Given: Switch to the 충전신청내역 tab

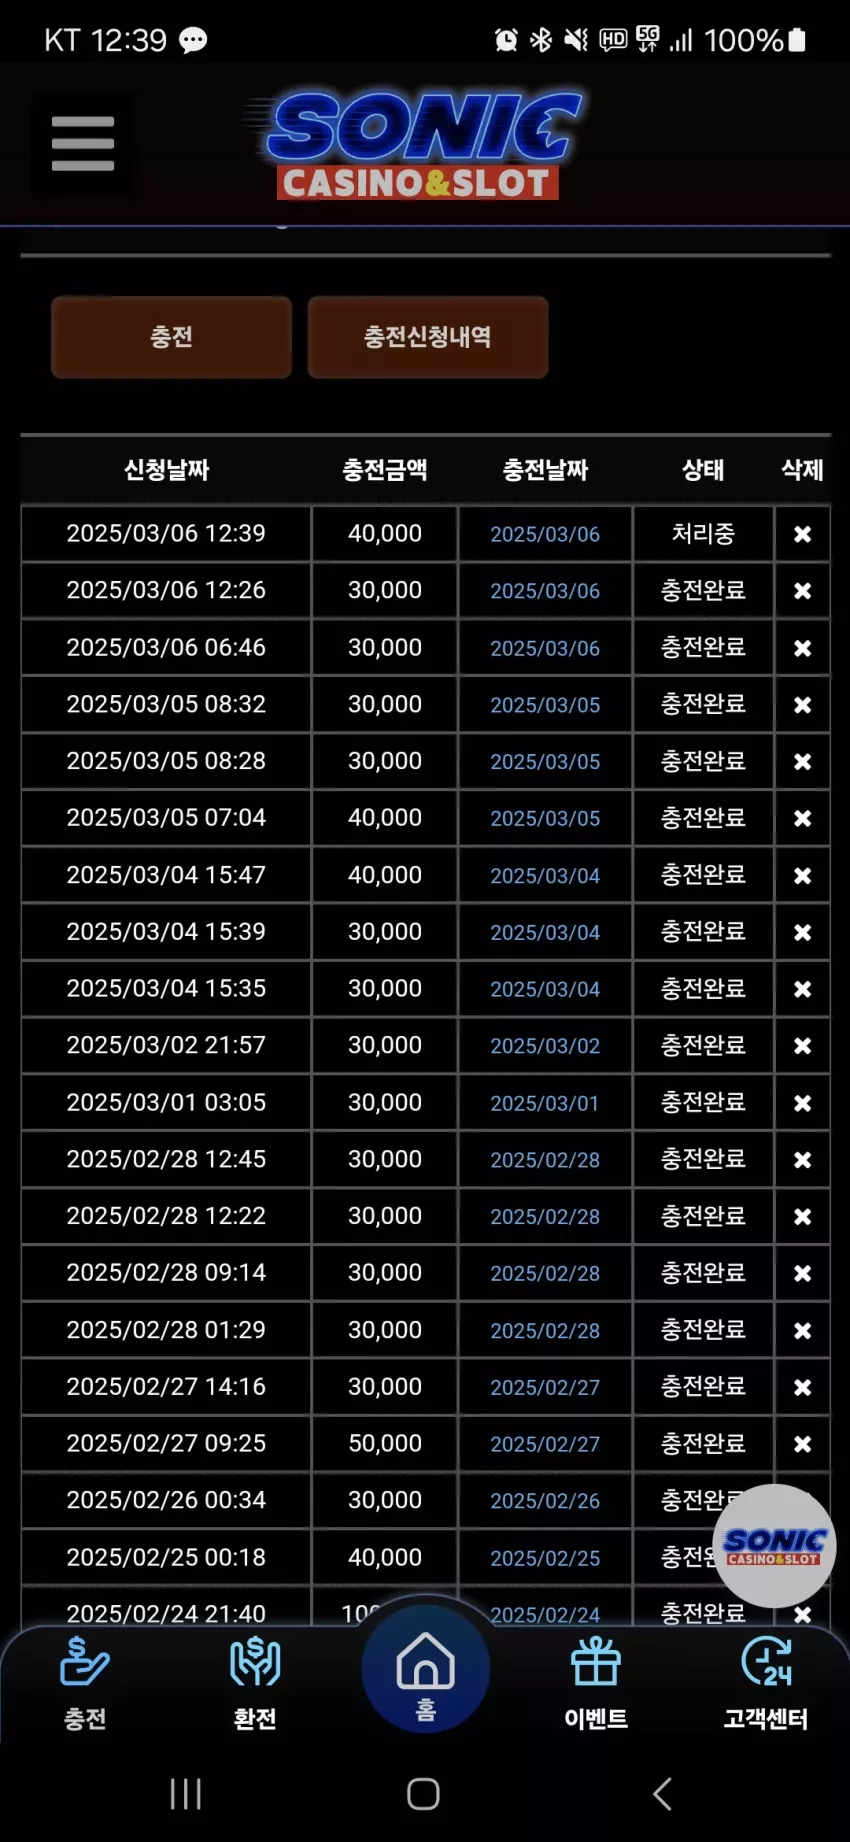Looking at the screenshot, I should click(428, 337).
